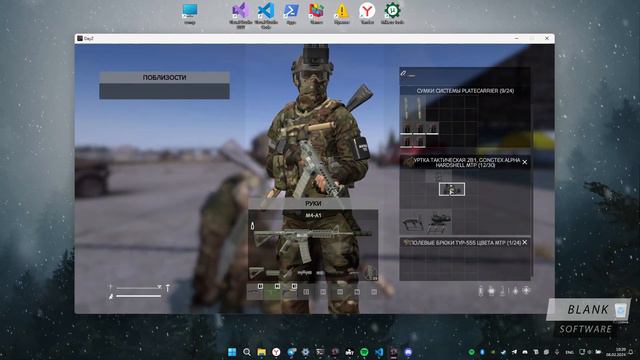Image resolution: width=640 pixels, height=360 pixels.
Task: Click the СУМКИ СИСТЕМЫ PLATECARRIER header
Action: click(x=465, y=91)
